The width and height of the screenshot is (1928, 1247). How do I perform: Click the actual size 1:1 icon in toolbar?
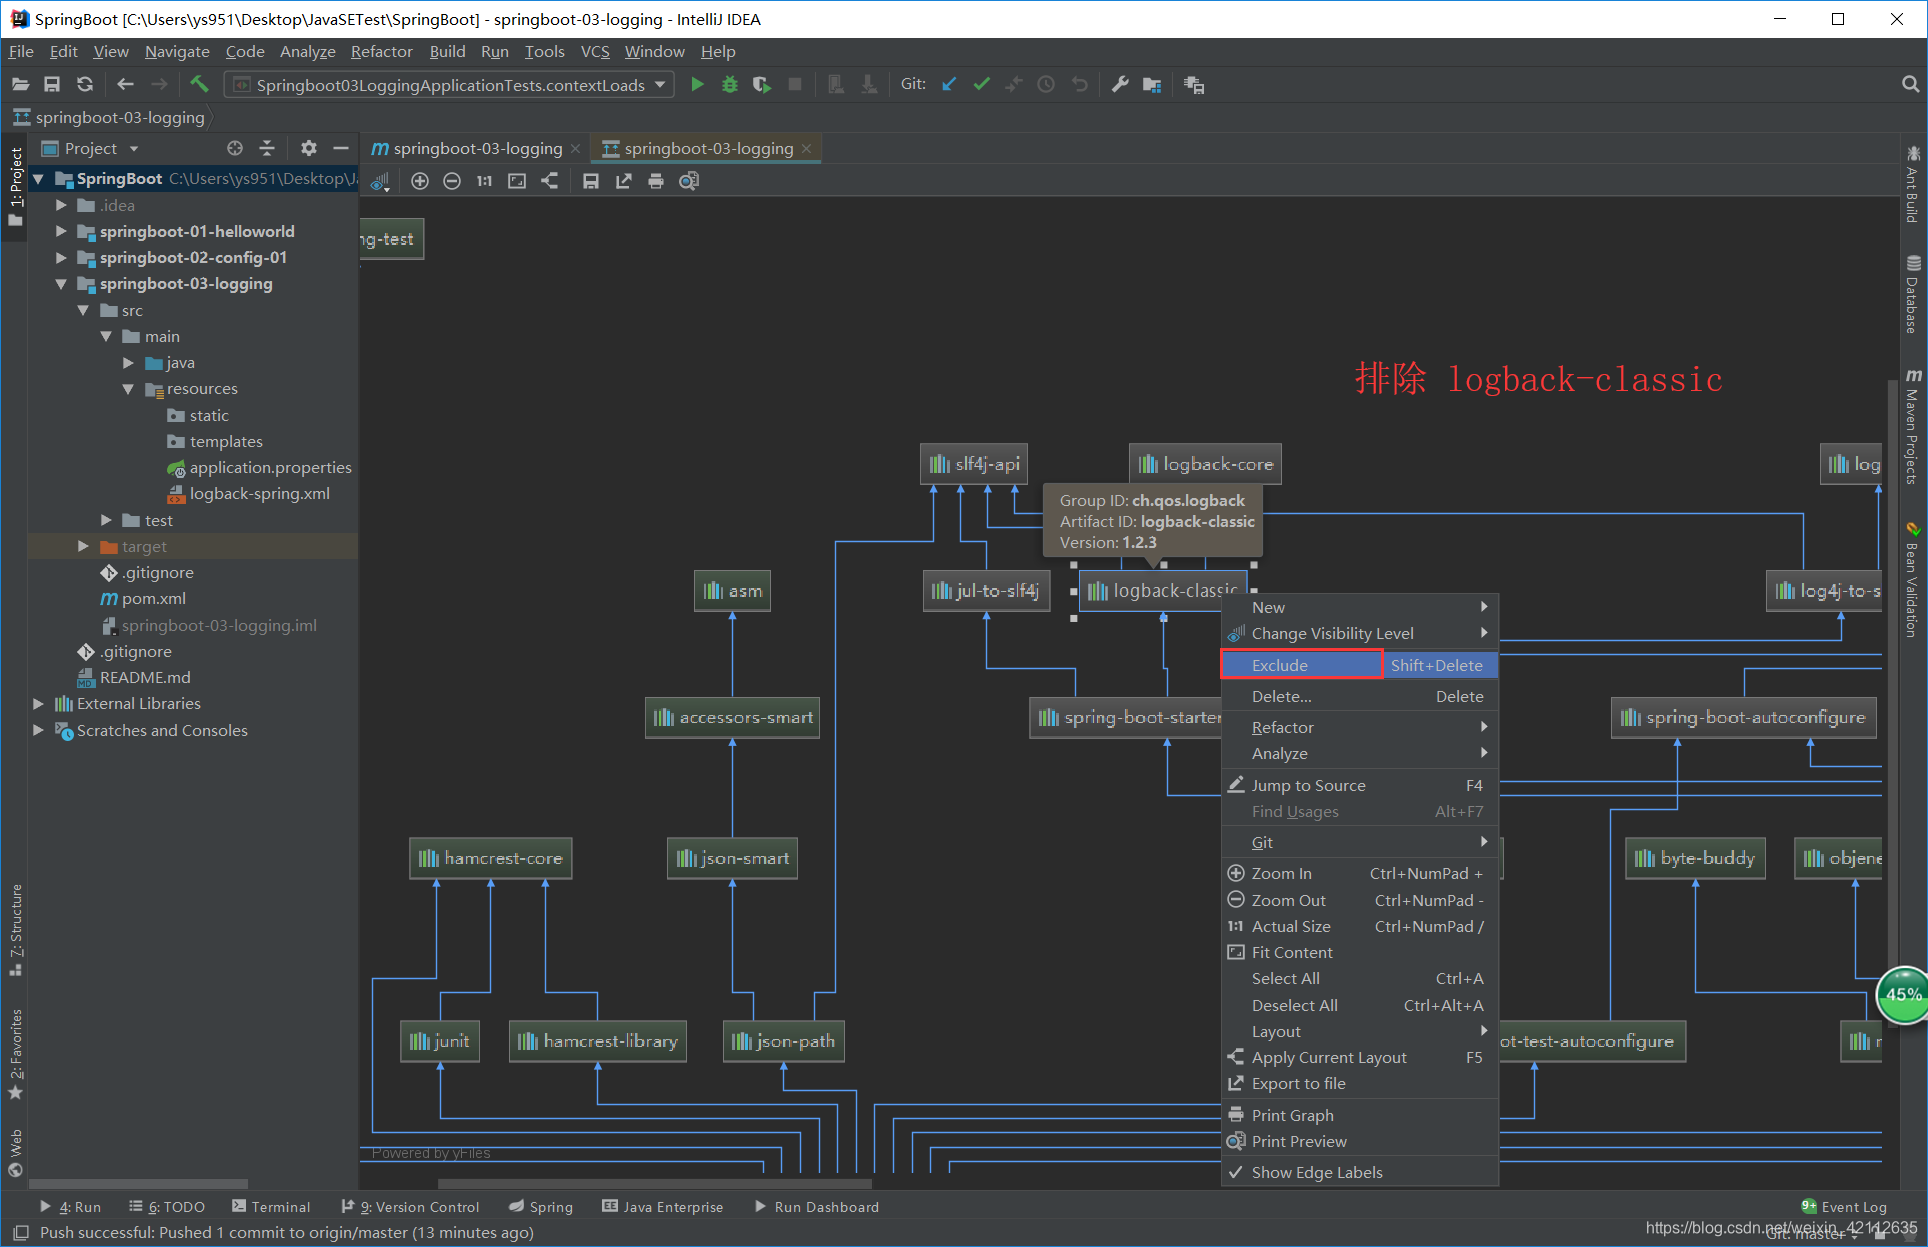[482, 181]
